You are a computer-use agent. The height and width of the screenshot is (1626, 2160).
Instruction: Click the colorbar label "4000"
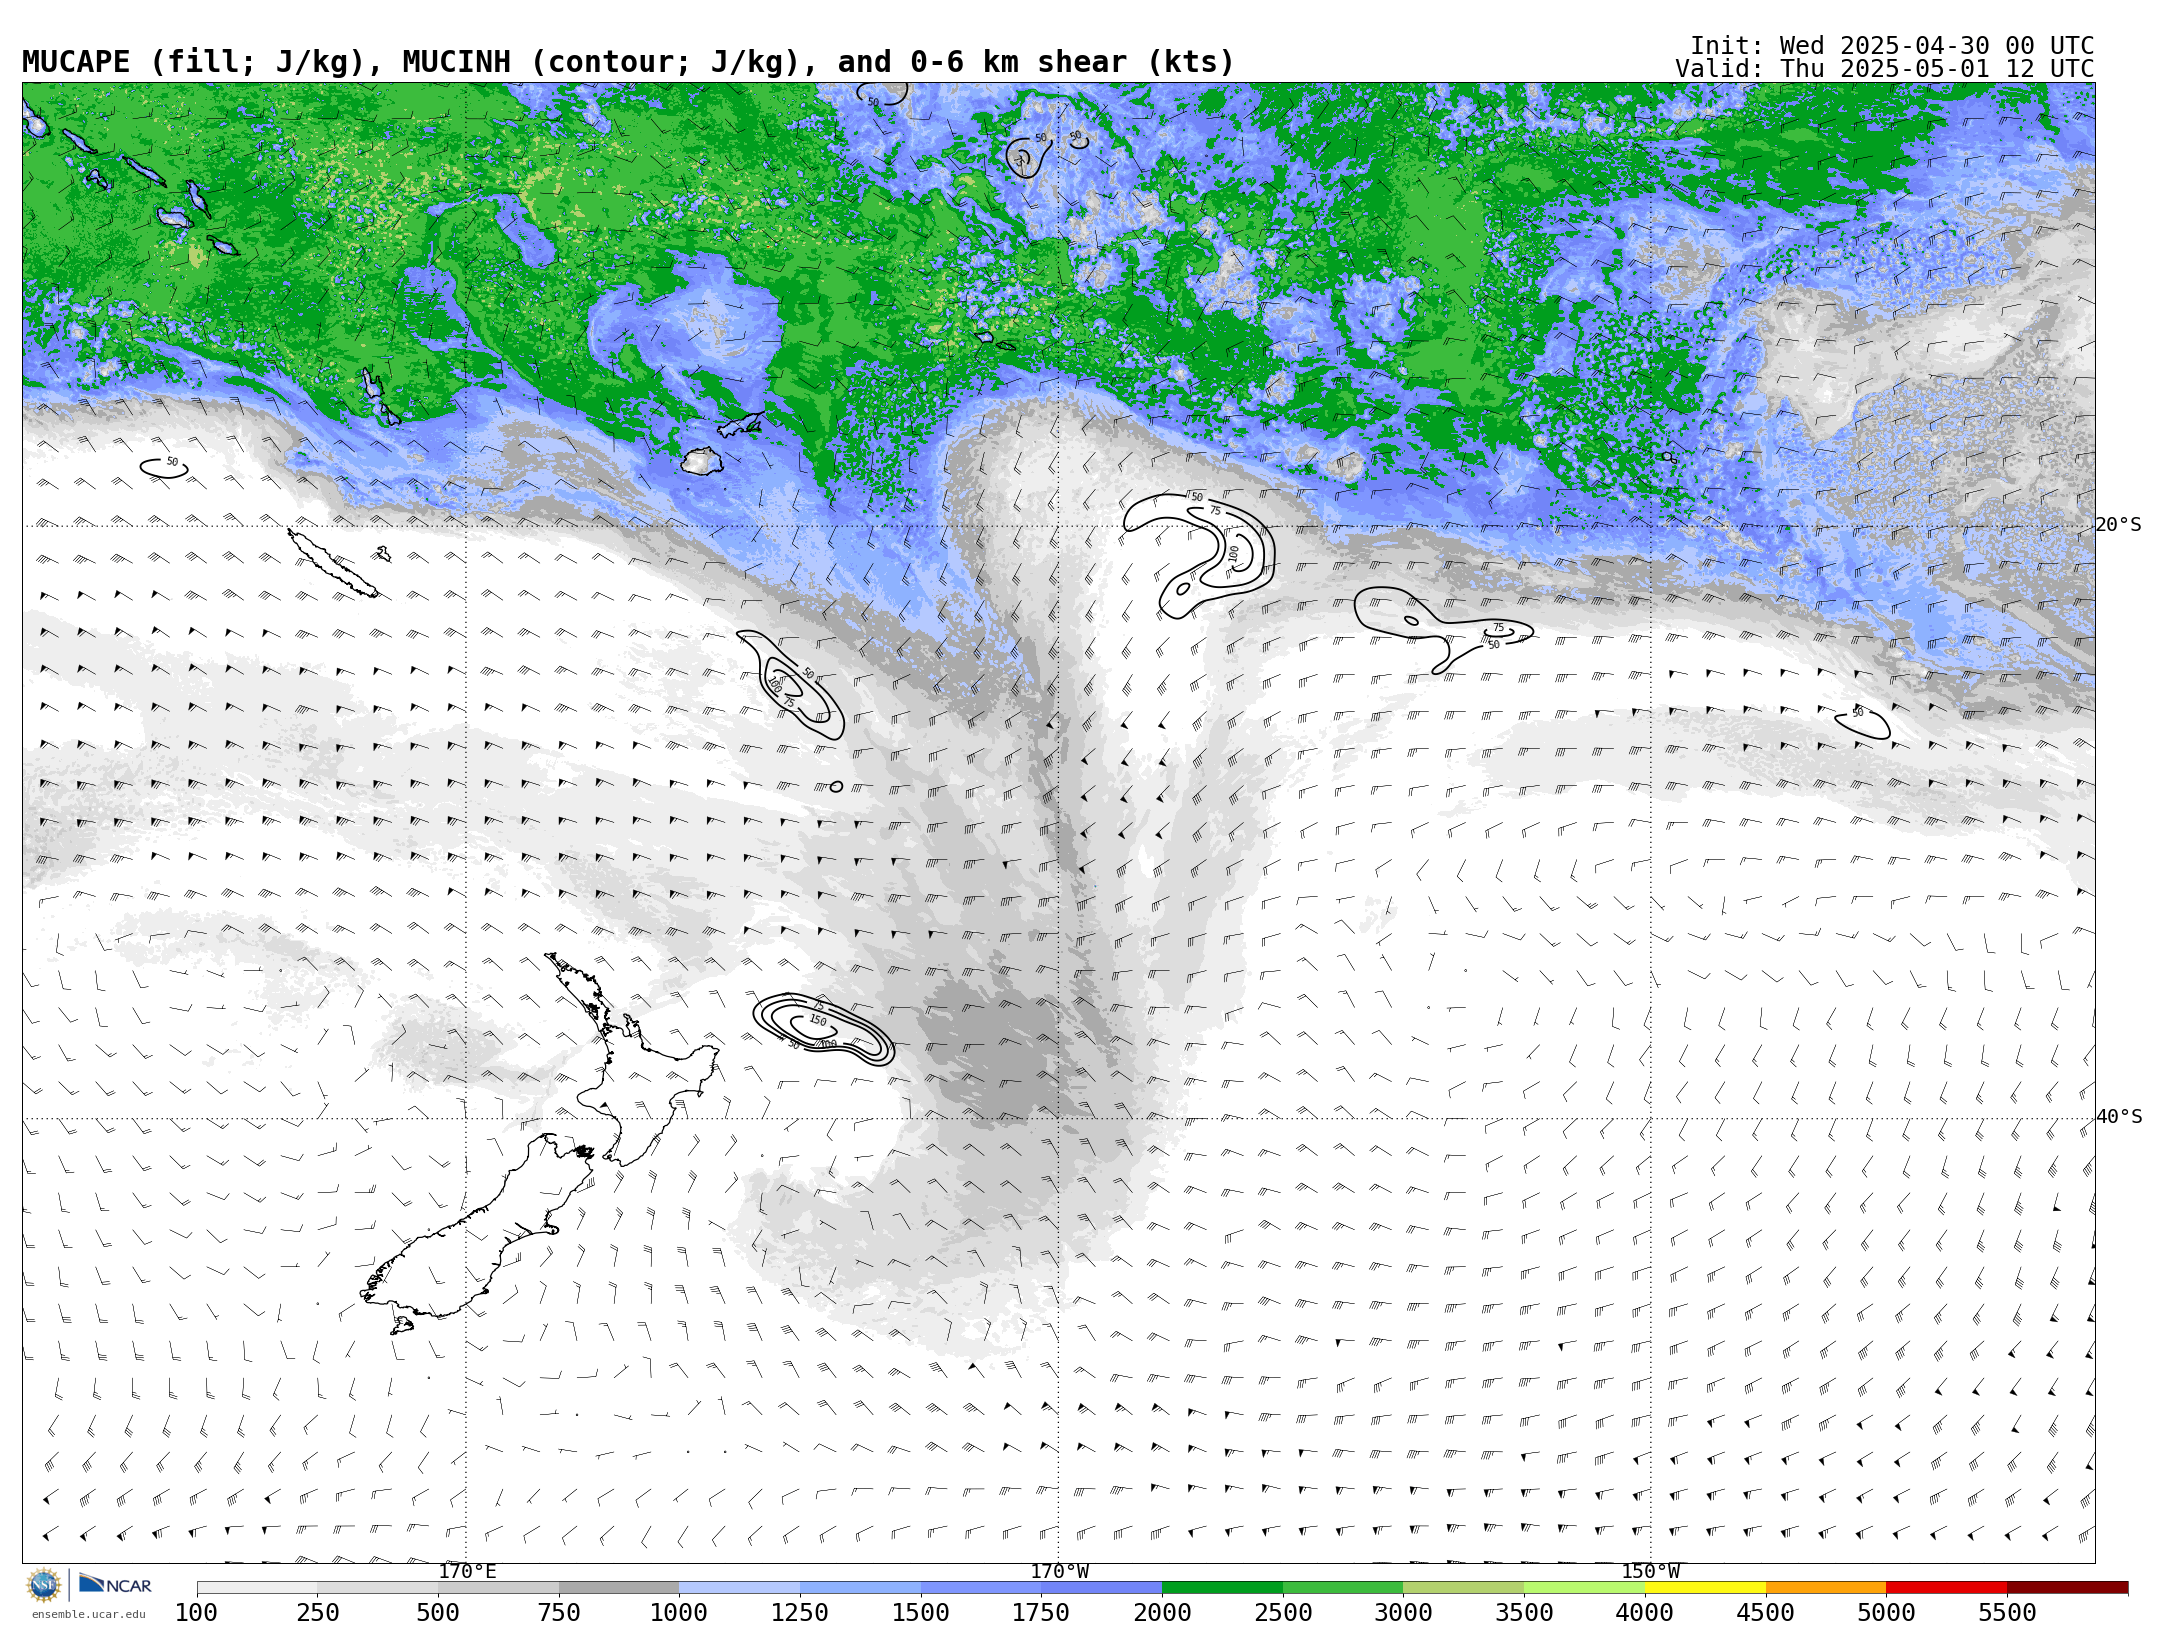[1645, 1613]
